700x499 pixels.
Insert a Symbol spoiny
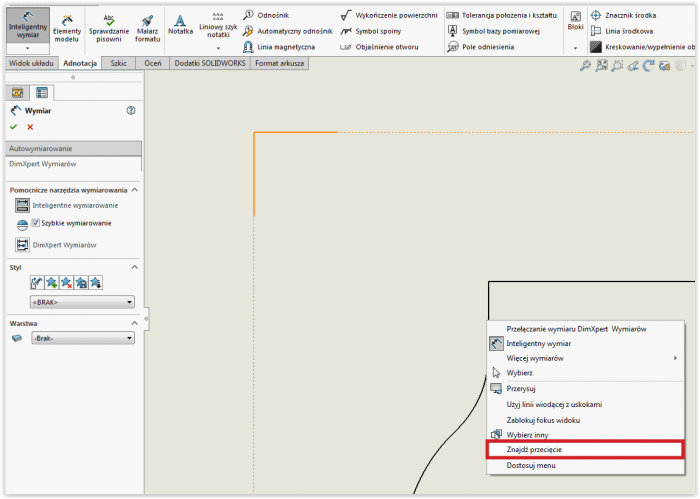[371, 31]
